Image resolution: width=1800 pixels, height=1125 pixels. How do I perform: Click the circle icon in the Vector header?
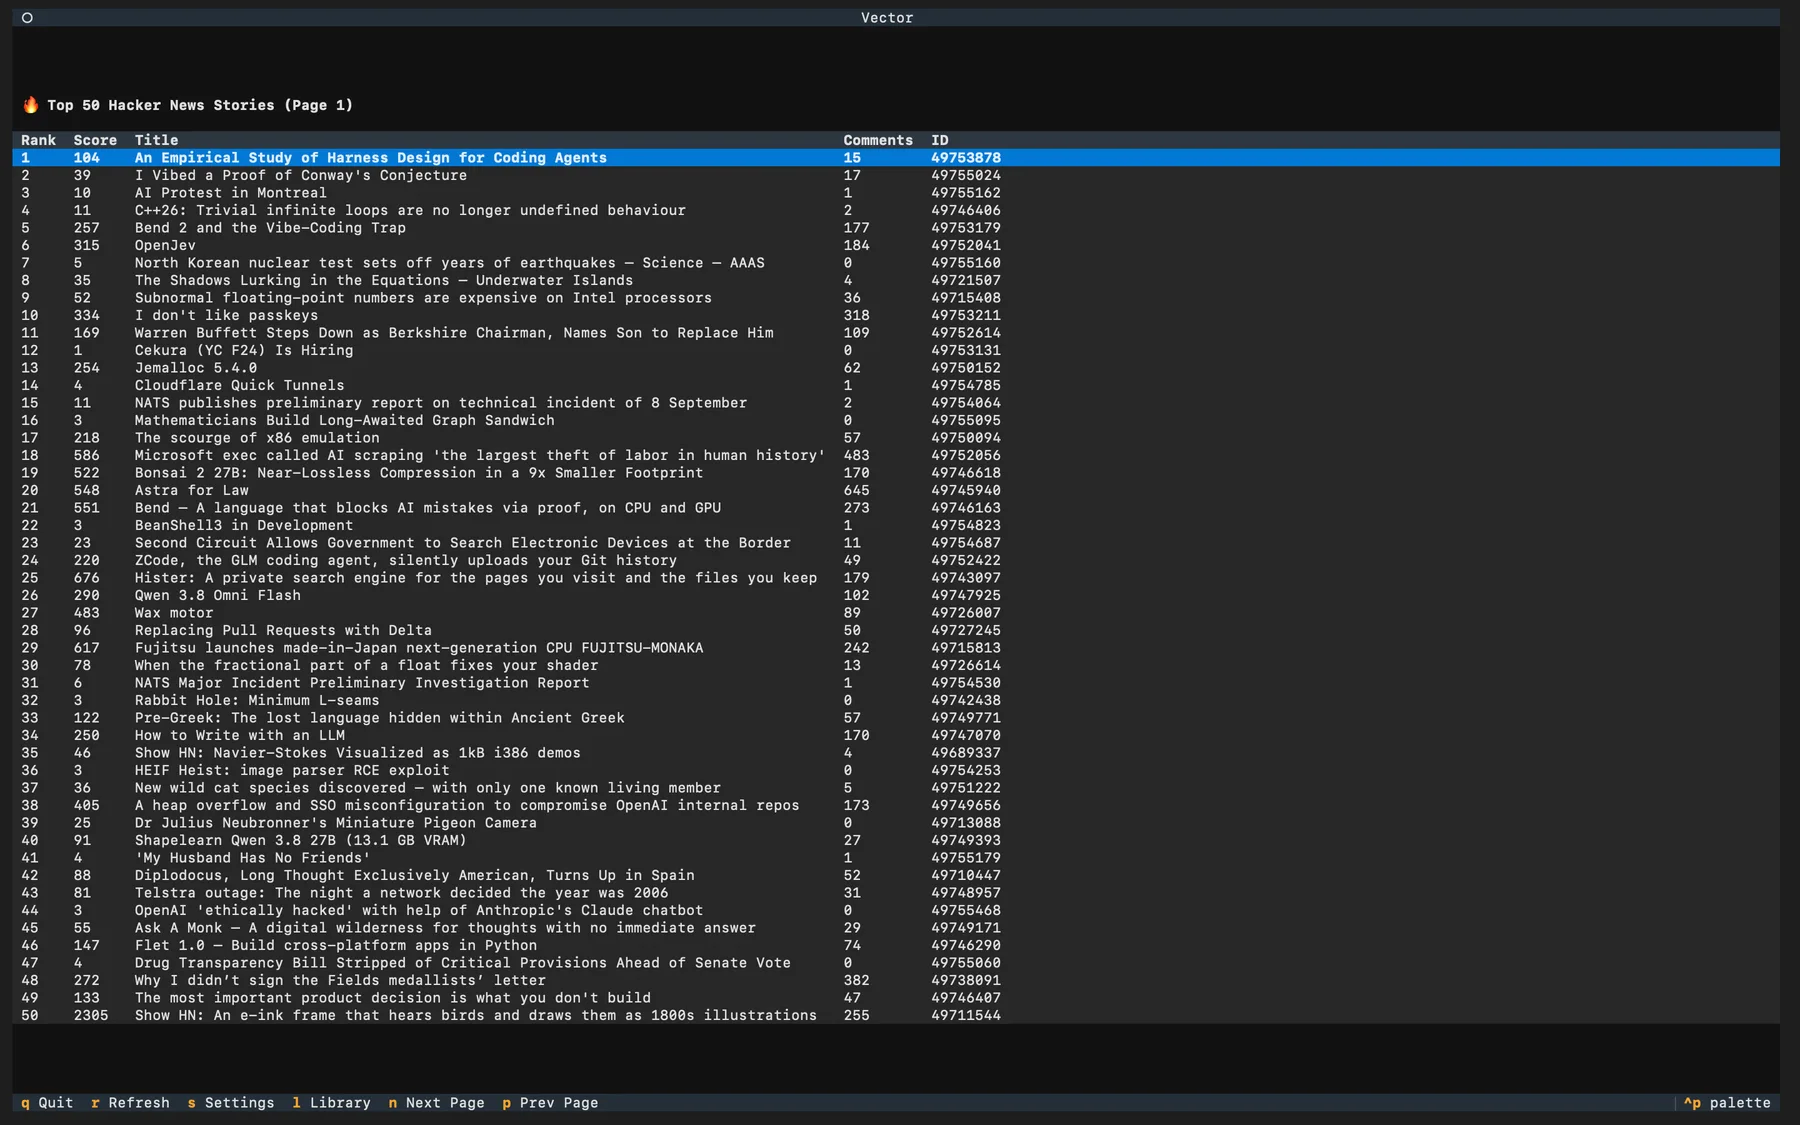[x=27, y=18]
